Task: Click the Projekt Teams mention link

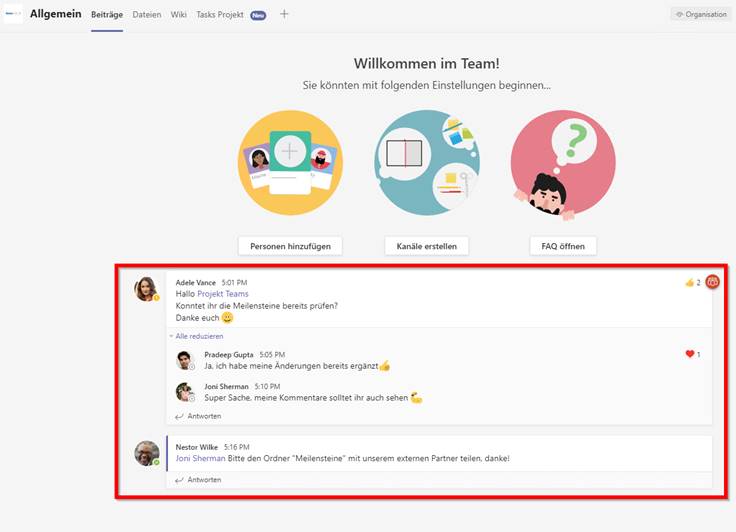Action: pos(222,294)
